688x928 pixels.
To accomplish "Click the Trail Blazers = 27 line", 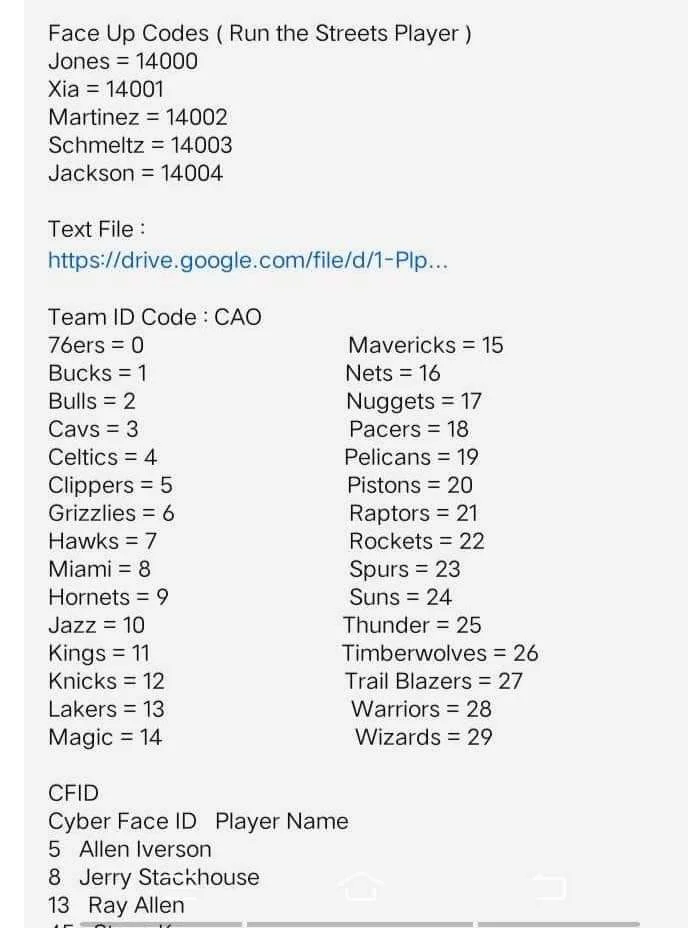I will (x=433, y=681).
